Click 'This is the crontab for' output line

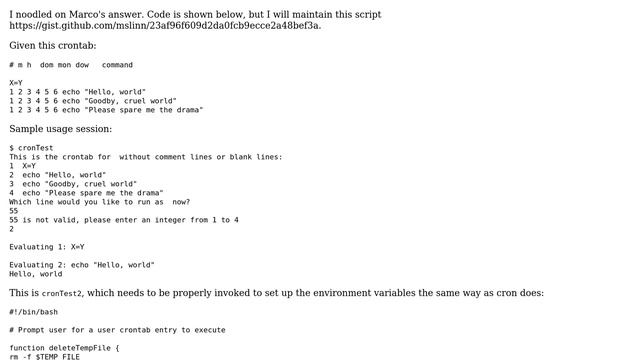146,157
